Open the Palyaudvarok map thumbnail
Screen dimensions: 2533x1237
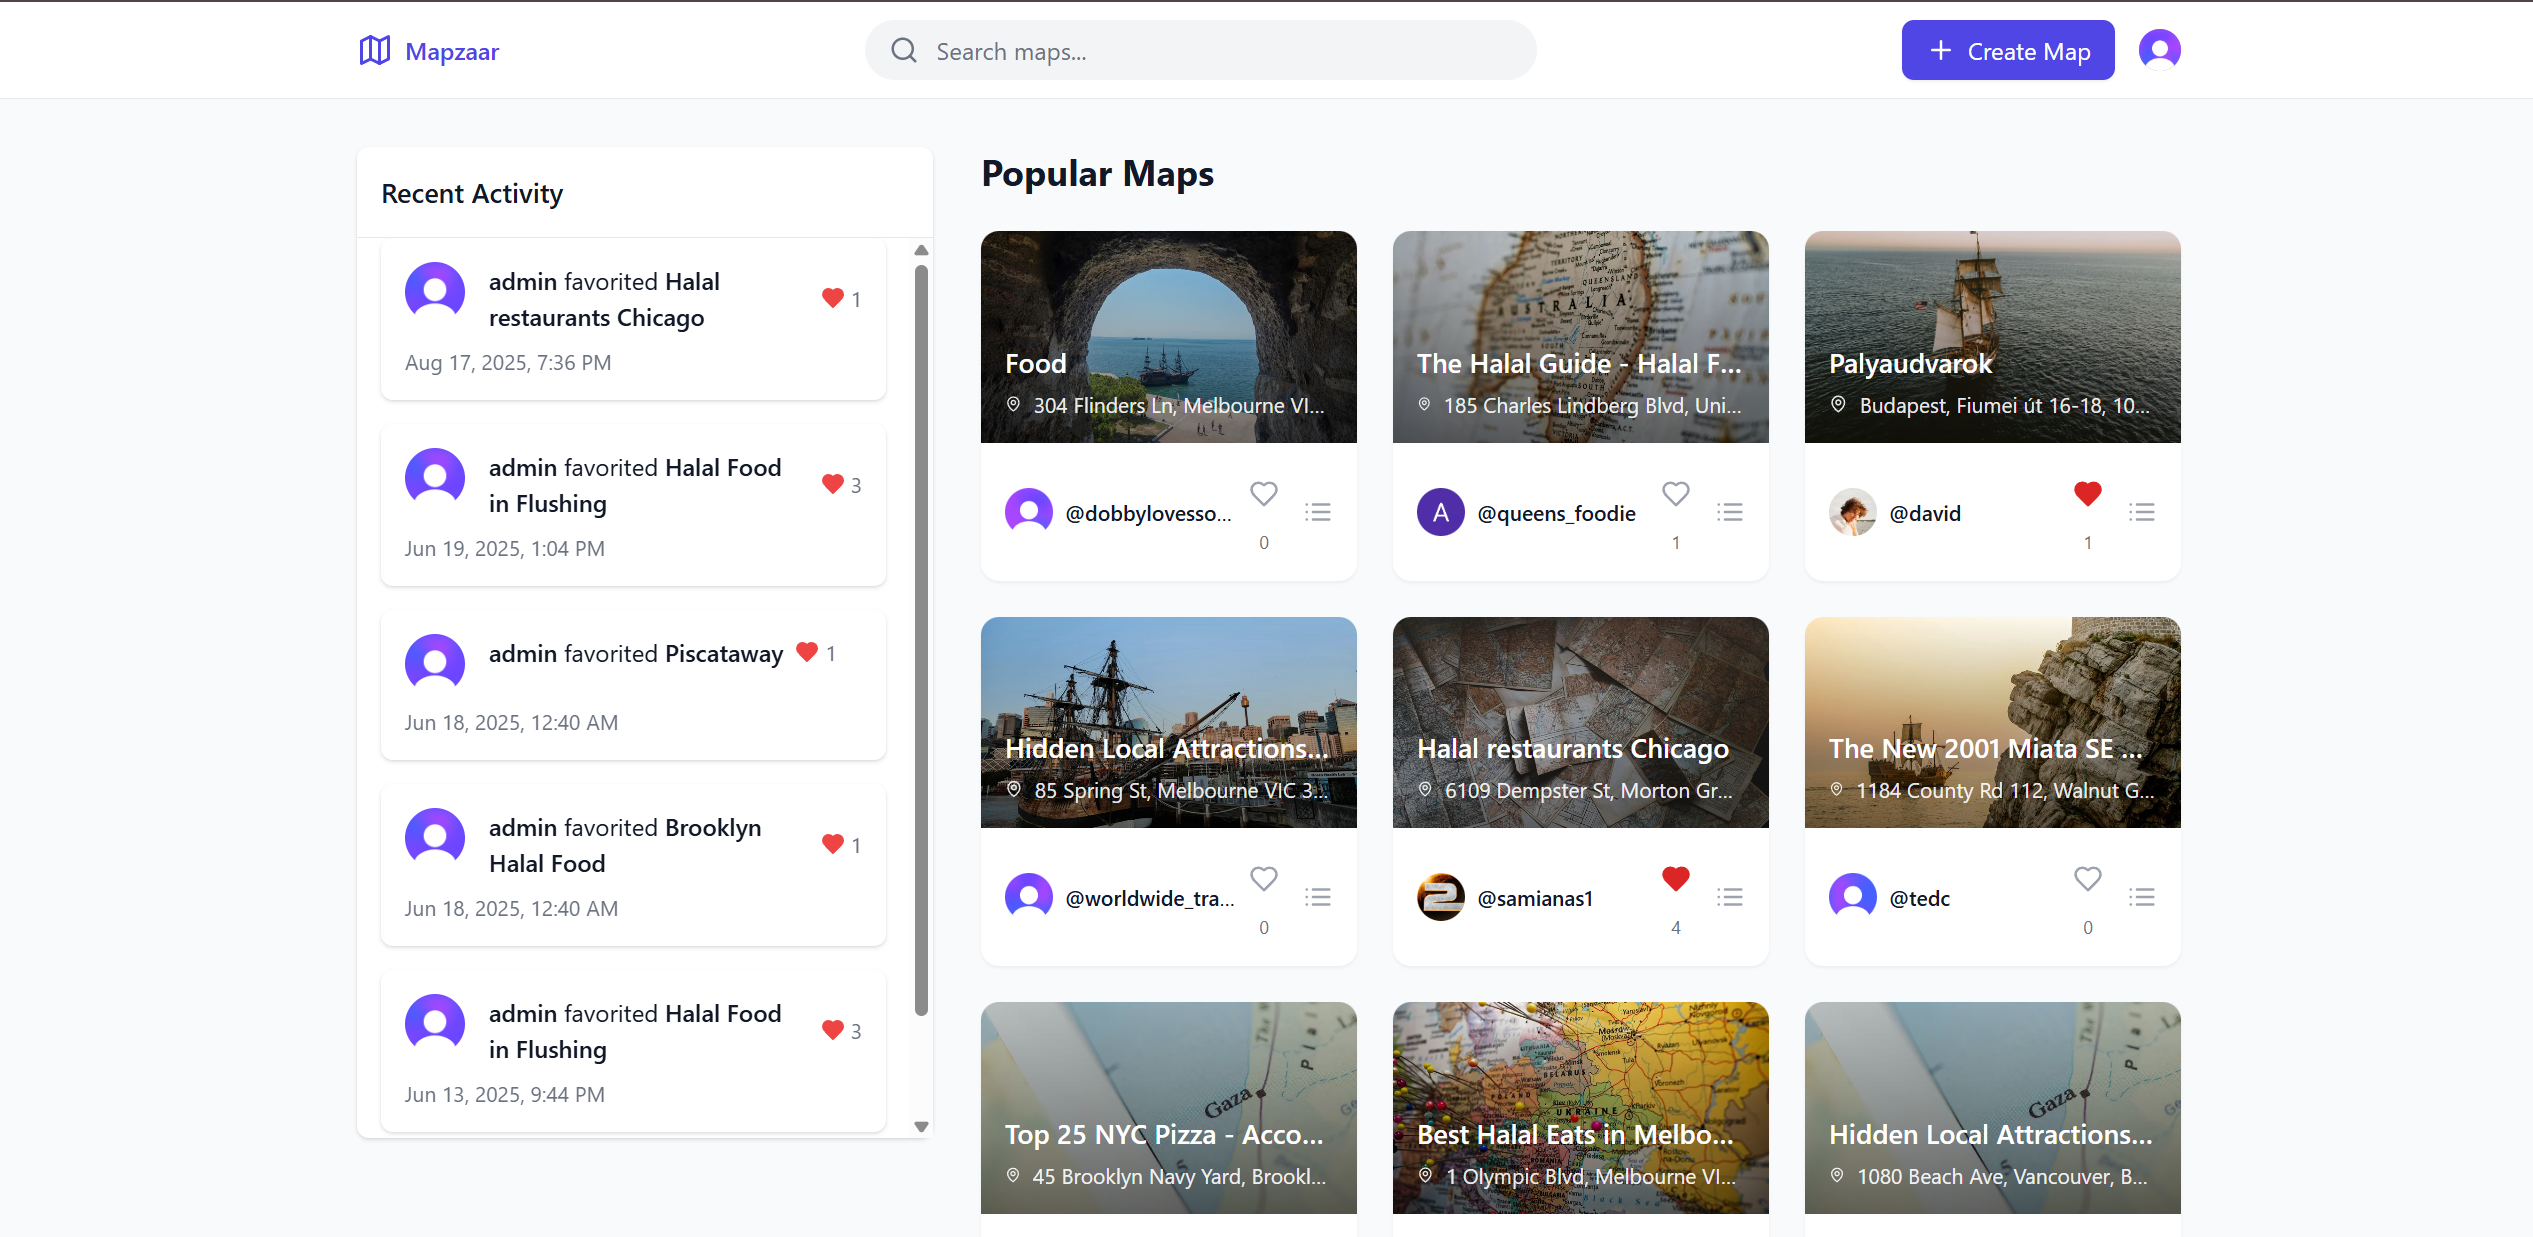click(x=1993, y=337)
